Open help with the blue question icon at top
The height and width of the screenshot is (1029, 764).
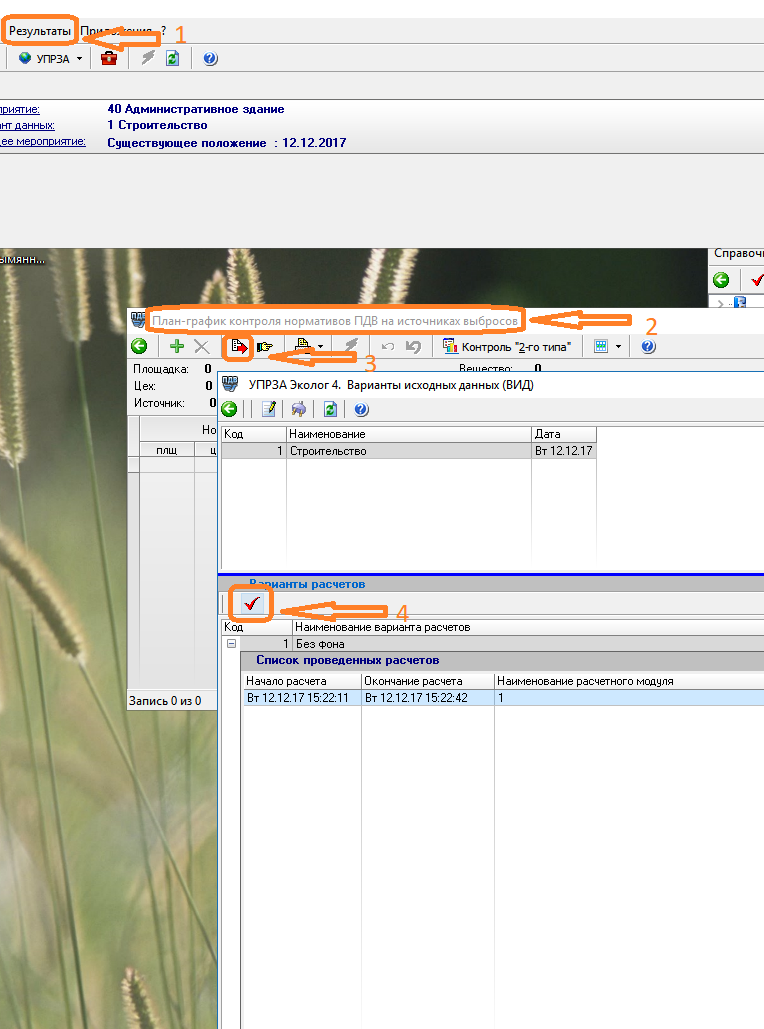coord(210,59)
